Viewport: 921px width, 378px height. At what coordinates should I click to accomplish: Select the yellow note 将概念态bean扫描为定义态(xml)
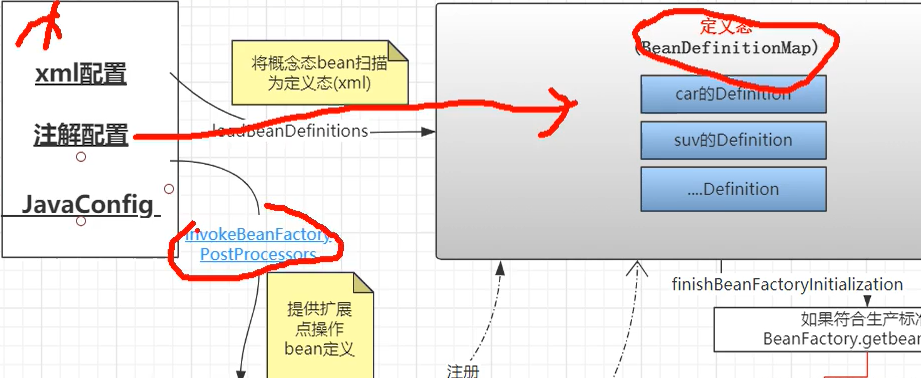coord(320,72)
